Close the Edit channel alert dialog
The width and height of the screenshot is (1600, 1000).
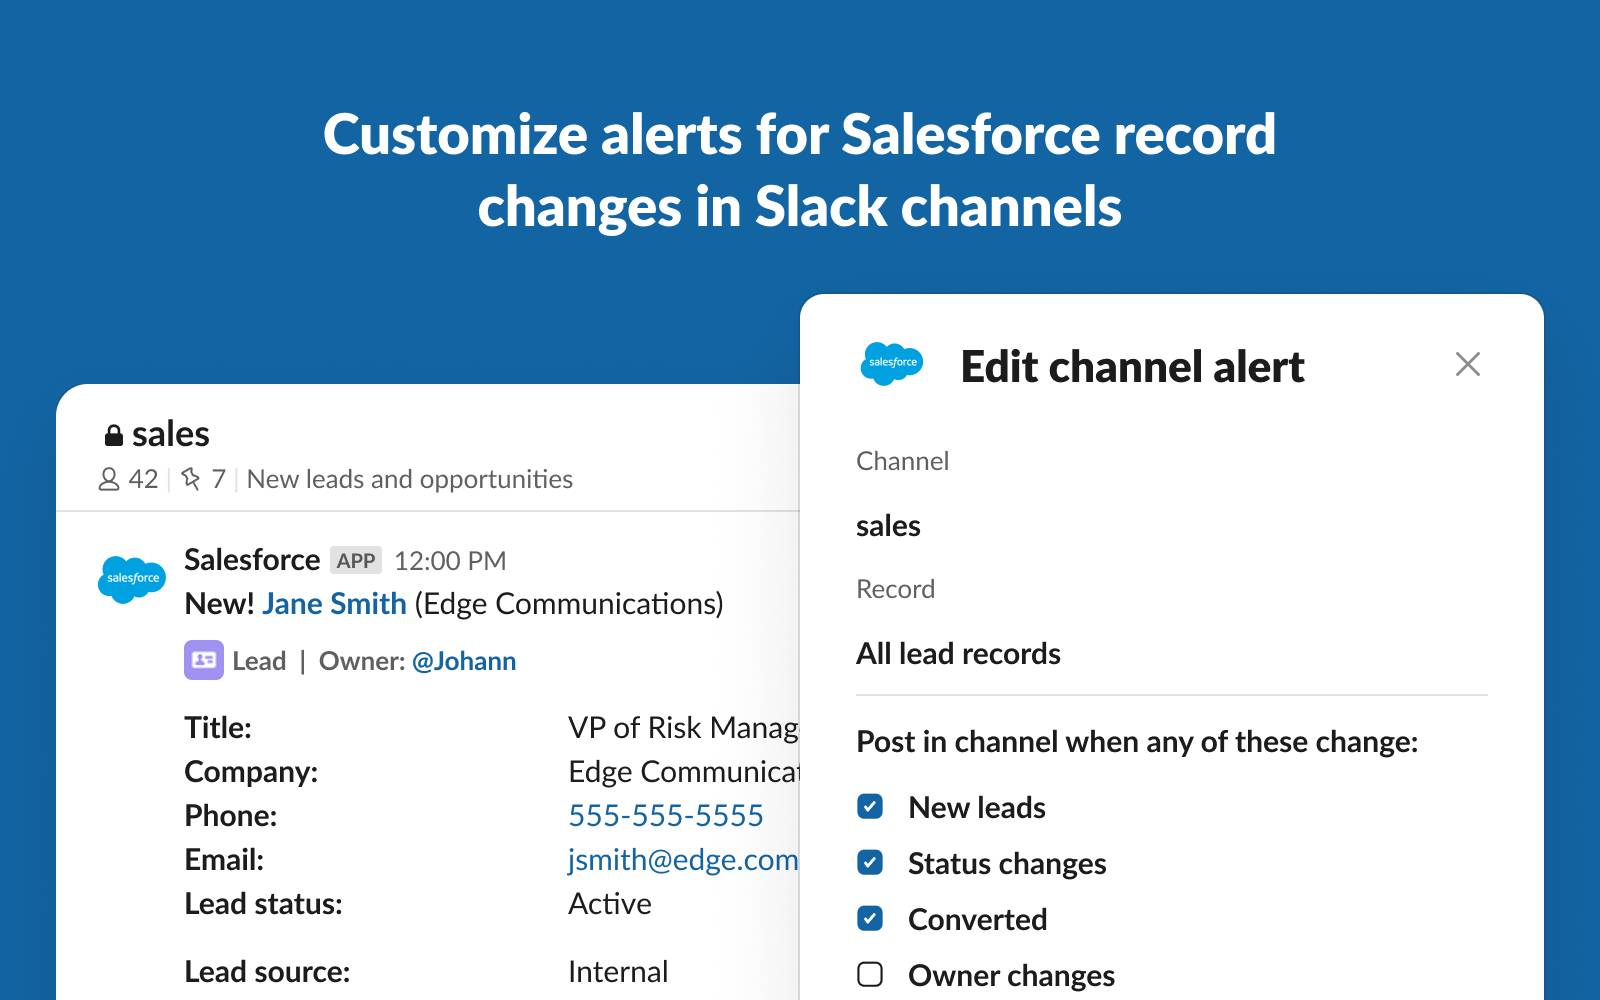click(x=1467, y=364)
